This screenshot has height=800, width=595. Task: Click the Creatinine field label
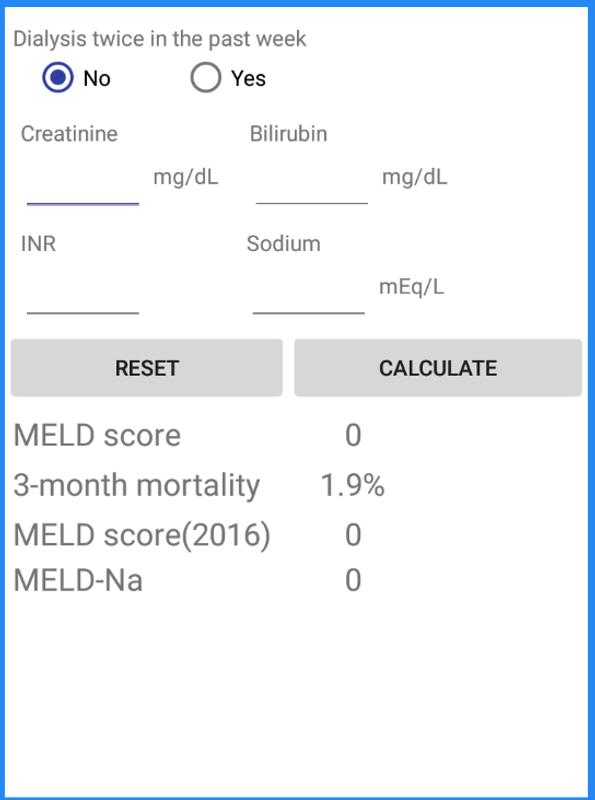[x=67, y=131]
